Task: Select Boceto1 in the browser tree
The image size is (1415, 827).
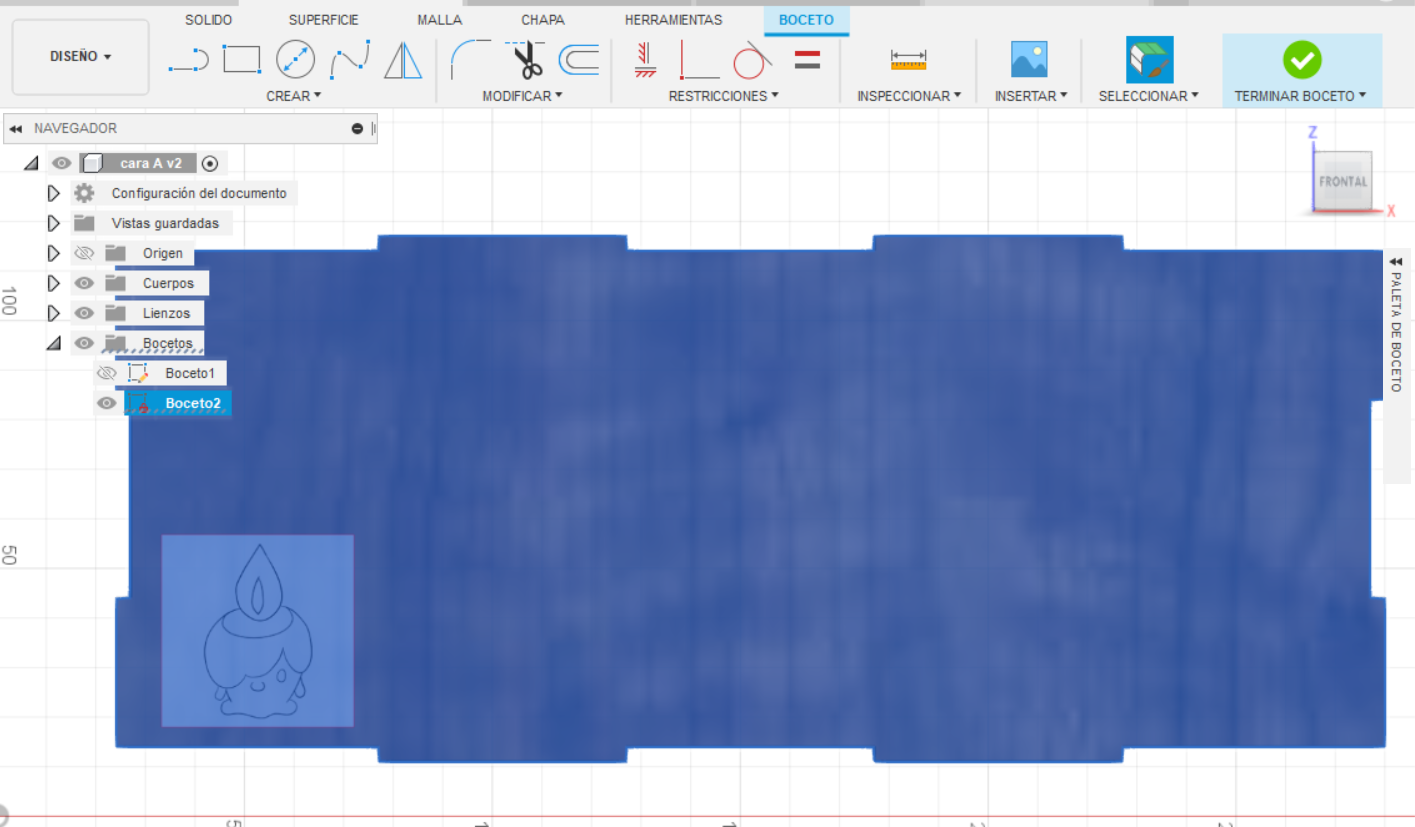Action: (x=190, y=373)
